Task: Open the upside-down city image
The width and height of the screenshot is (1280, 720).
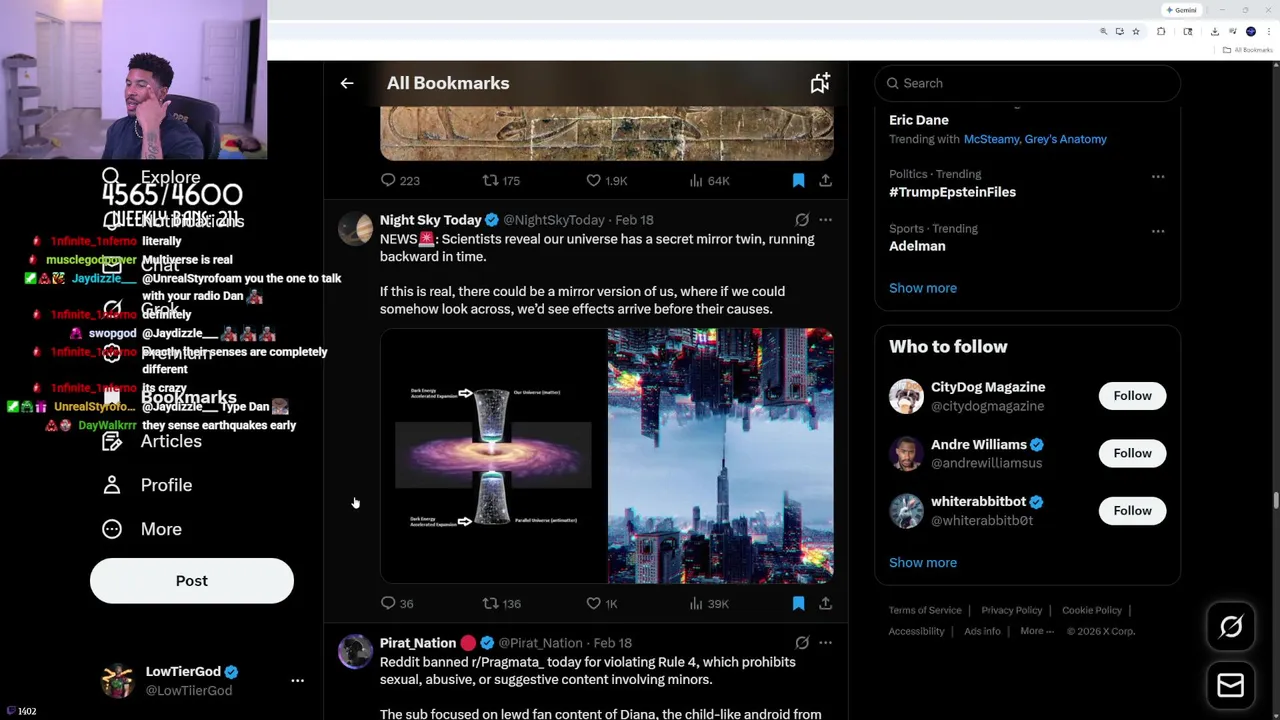Action: click(x=720, y=456)
